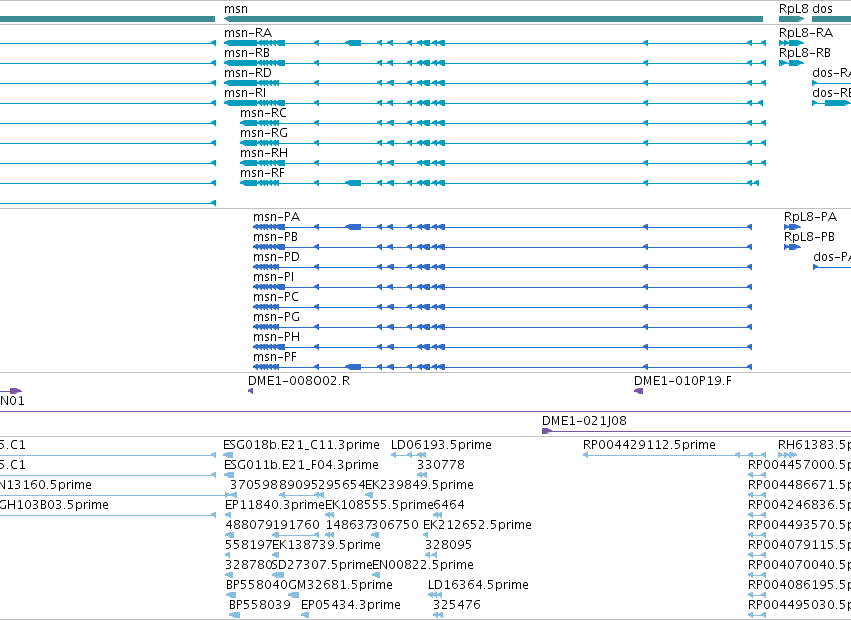
Task: Click the BP558040 EST label
Action: tap(257, 586)
